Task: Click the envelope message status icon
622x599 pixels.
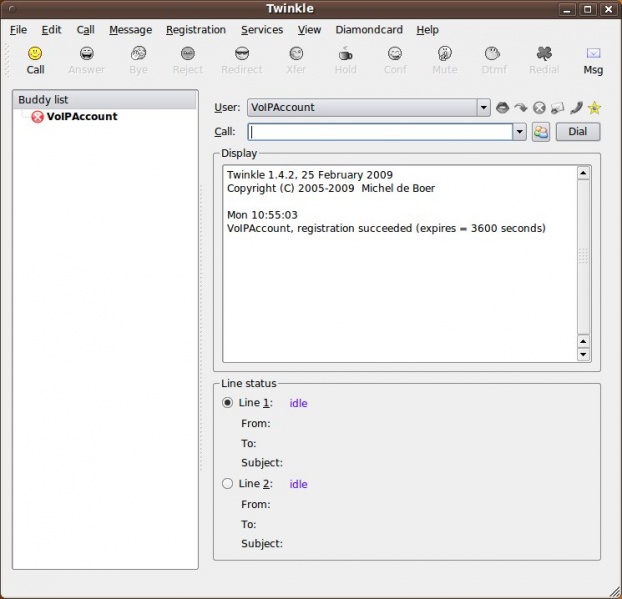Action: (x=557, y=108)
